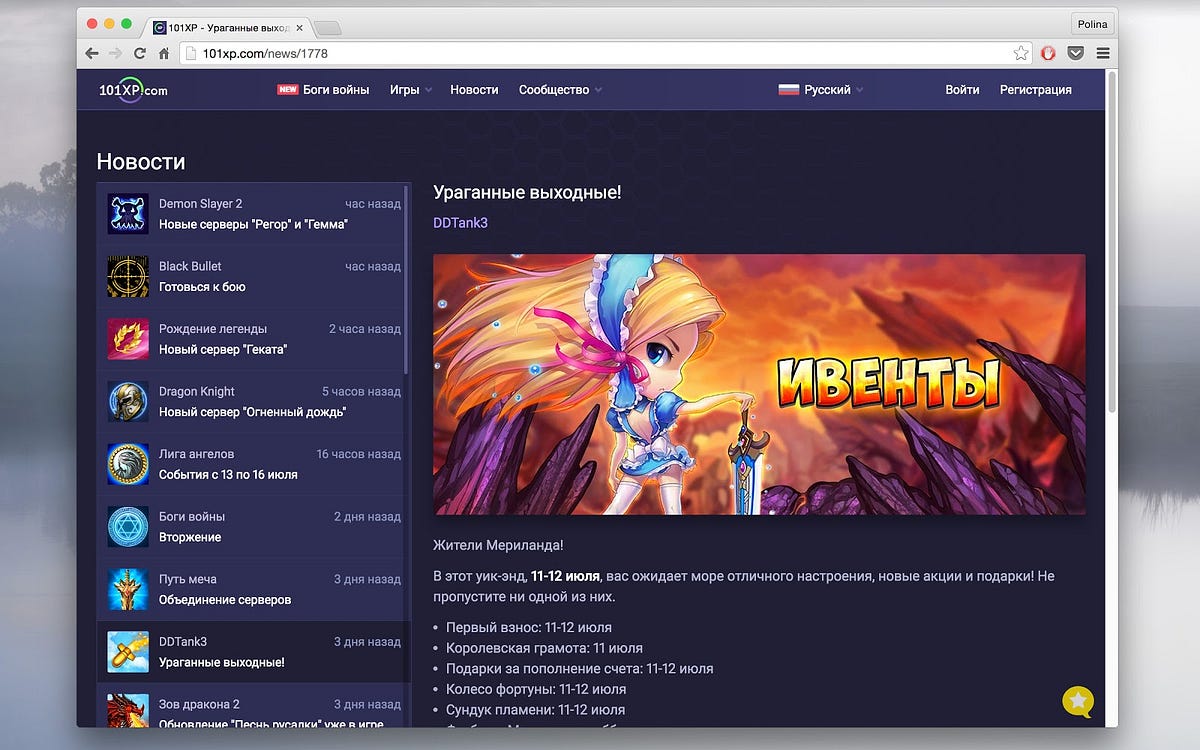Click the Russian flag icon
This screenshot has width=1200, height=750.
(789, 90)
